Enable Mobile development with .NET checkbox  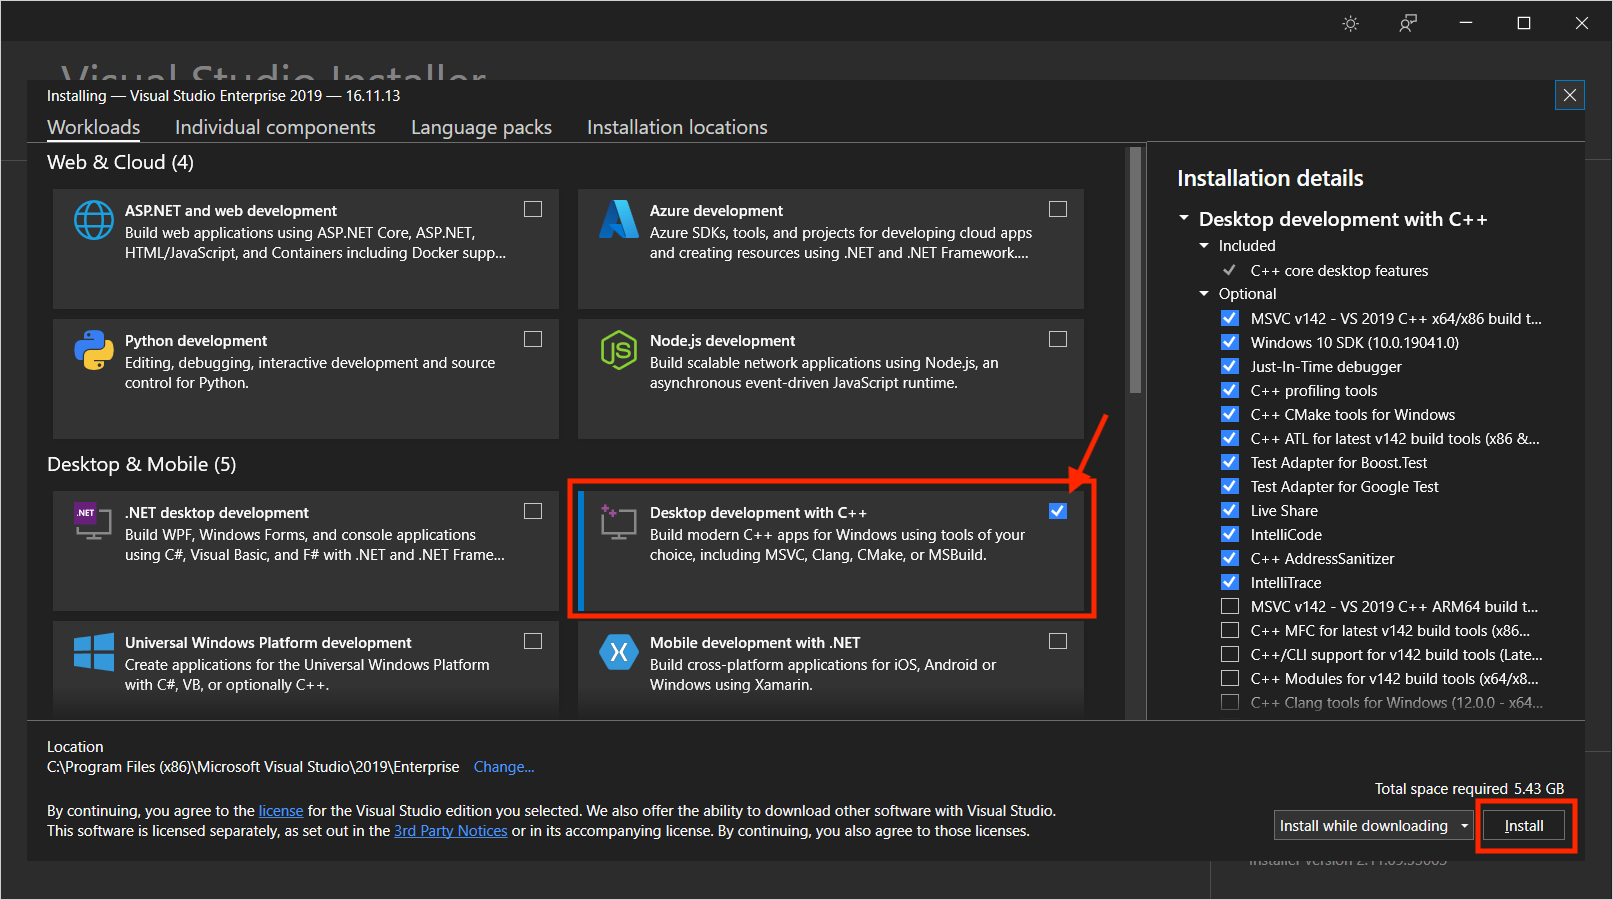point(1058,641)
